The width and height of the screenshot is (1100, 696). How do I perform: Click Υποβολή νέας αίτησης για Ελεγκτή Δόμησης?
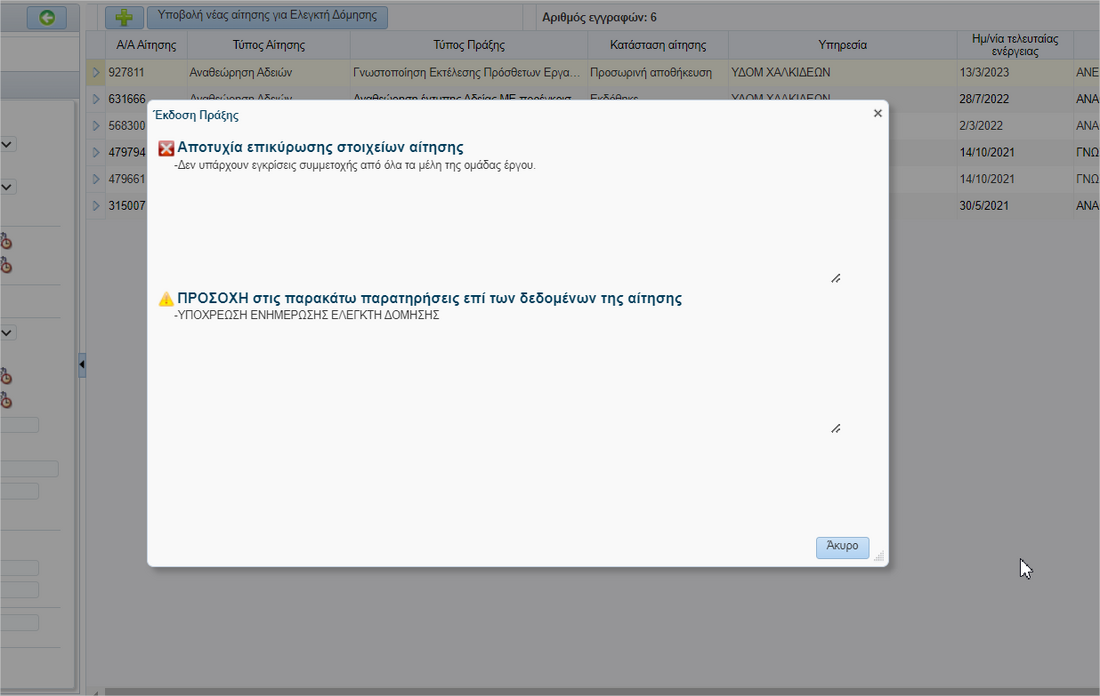tap(267, 17)
